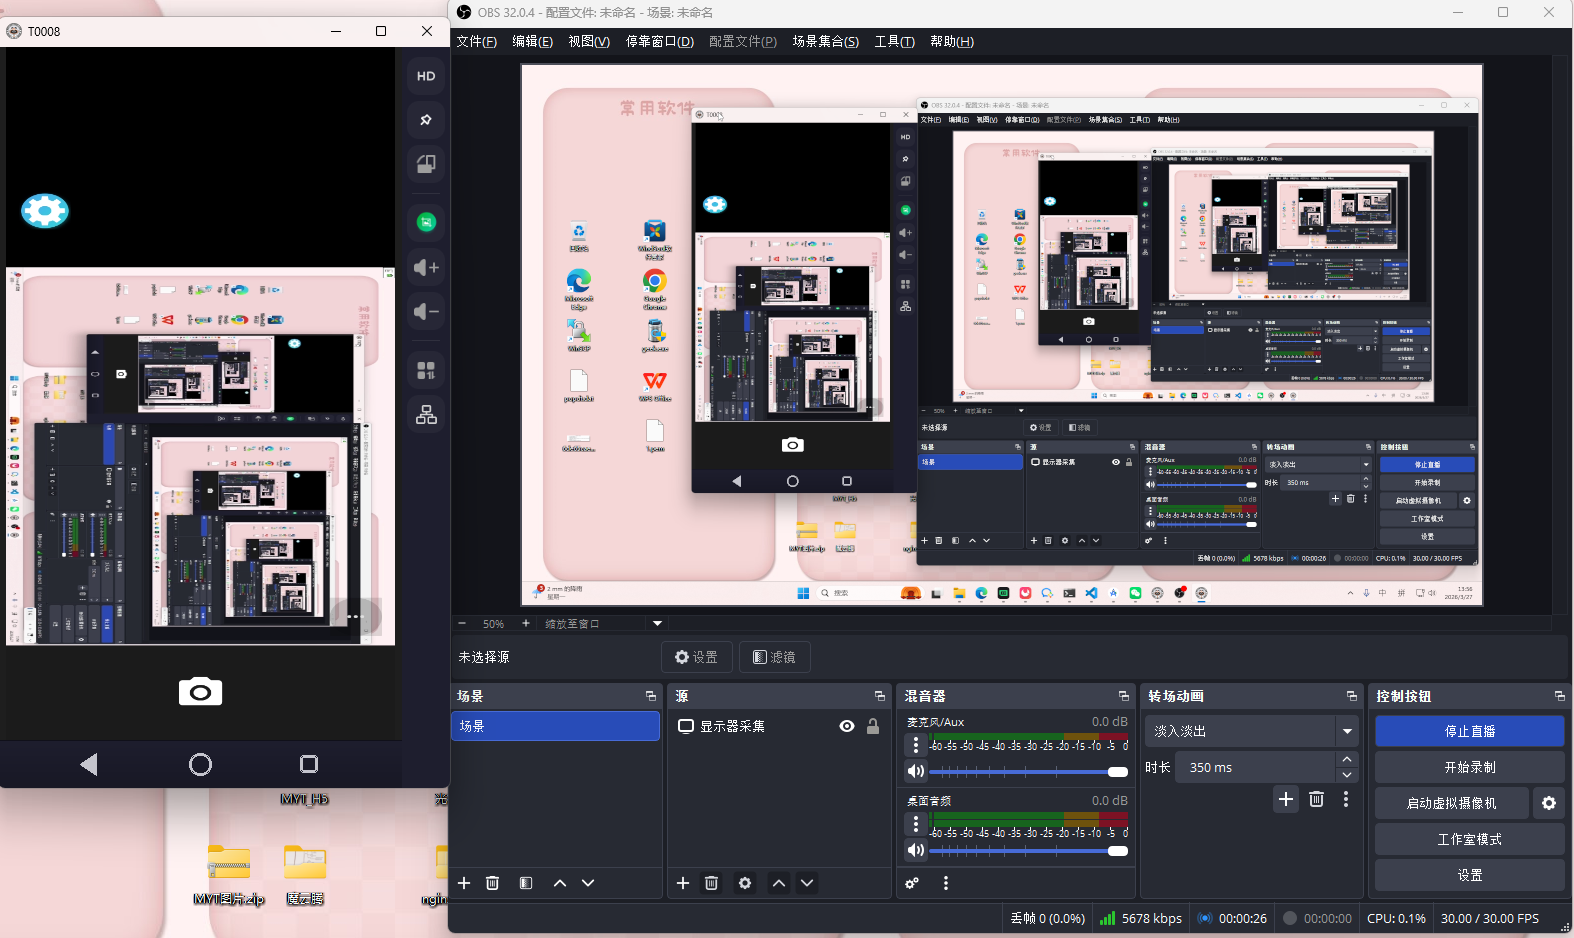Screen dimensions: 1574x938
Task: Open scene filters icon in Scenes panel
Action: 526,883
